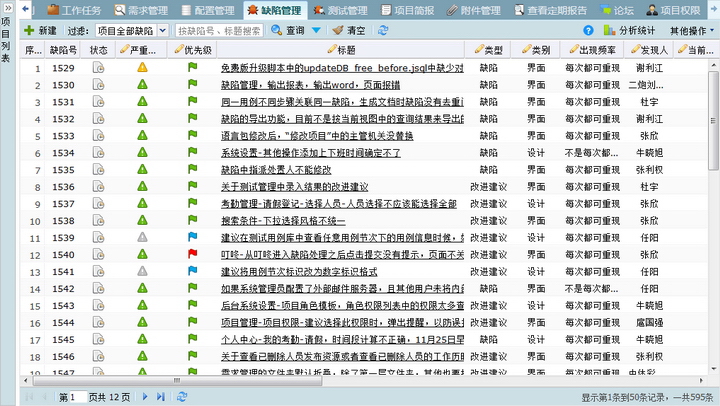Open 分析统计 statistics
Image resolution: width=720 pixels, height=406 pixels.
point(629,30)
